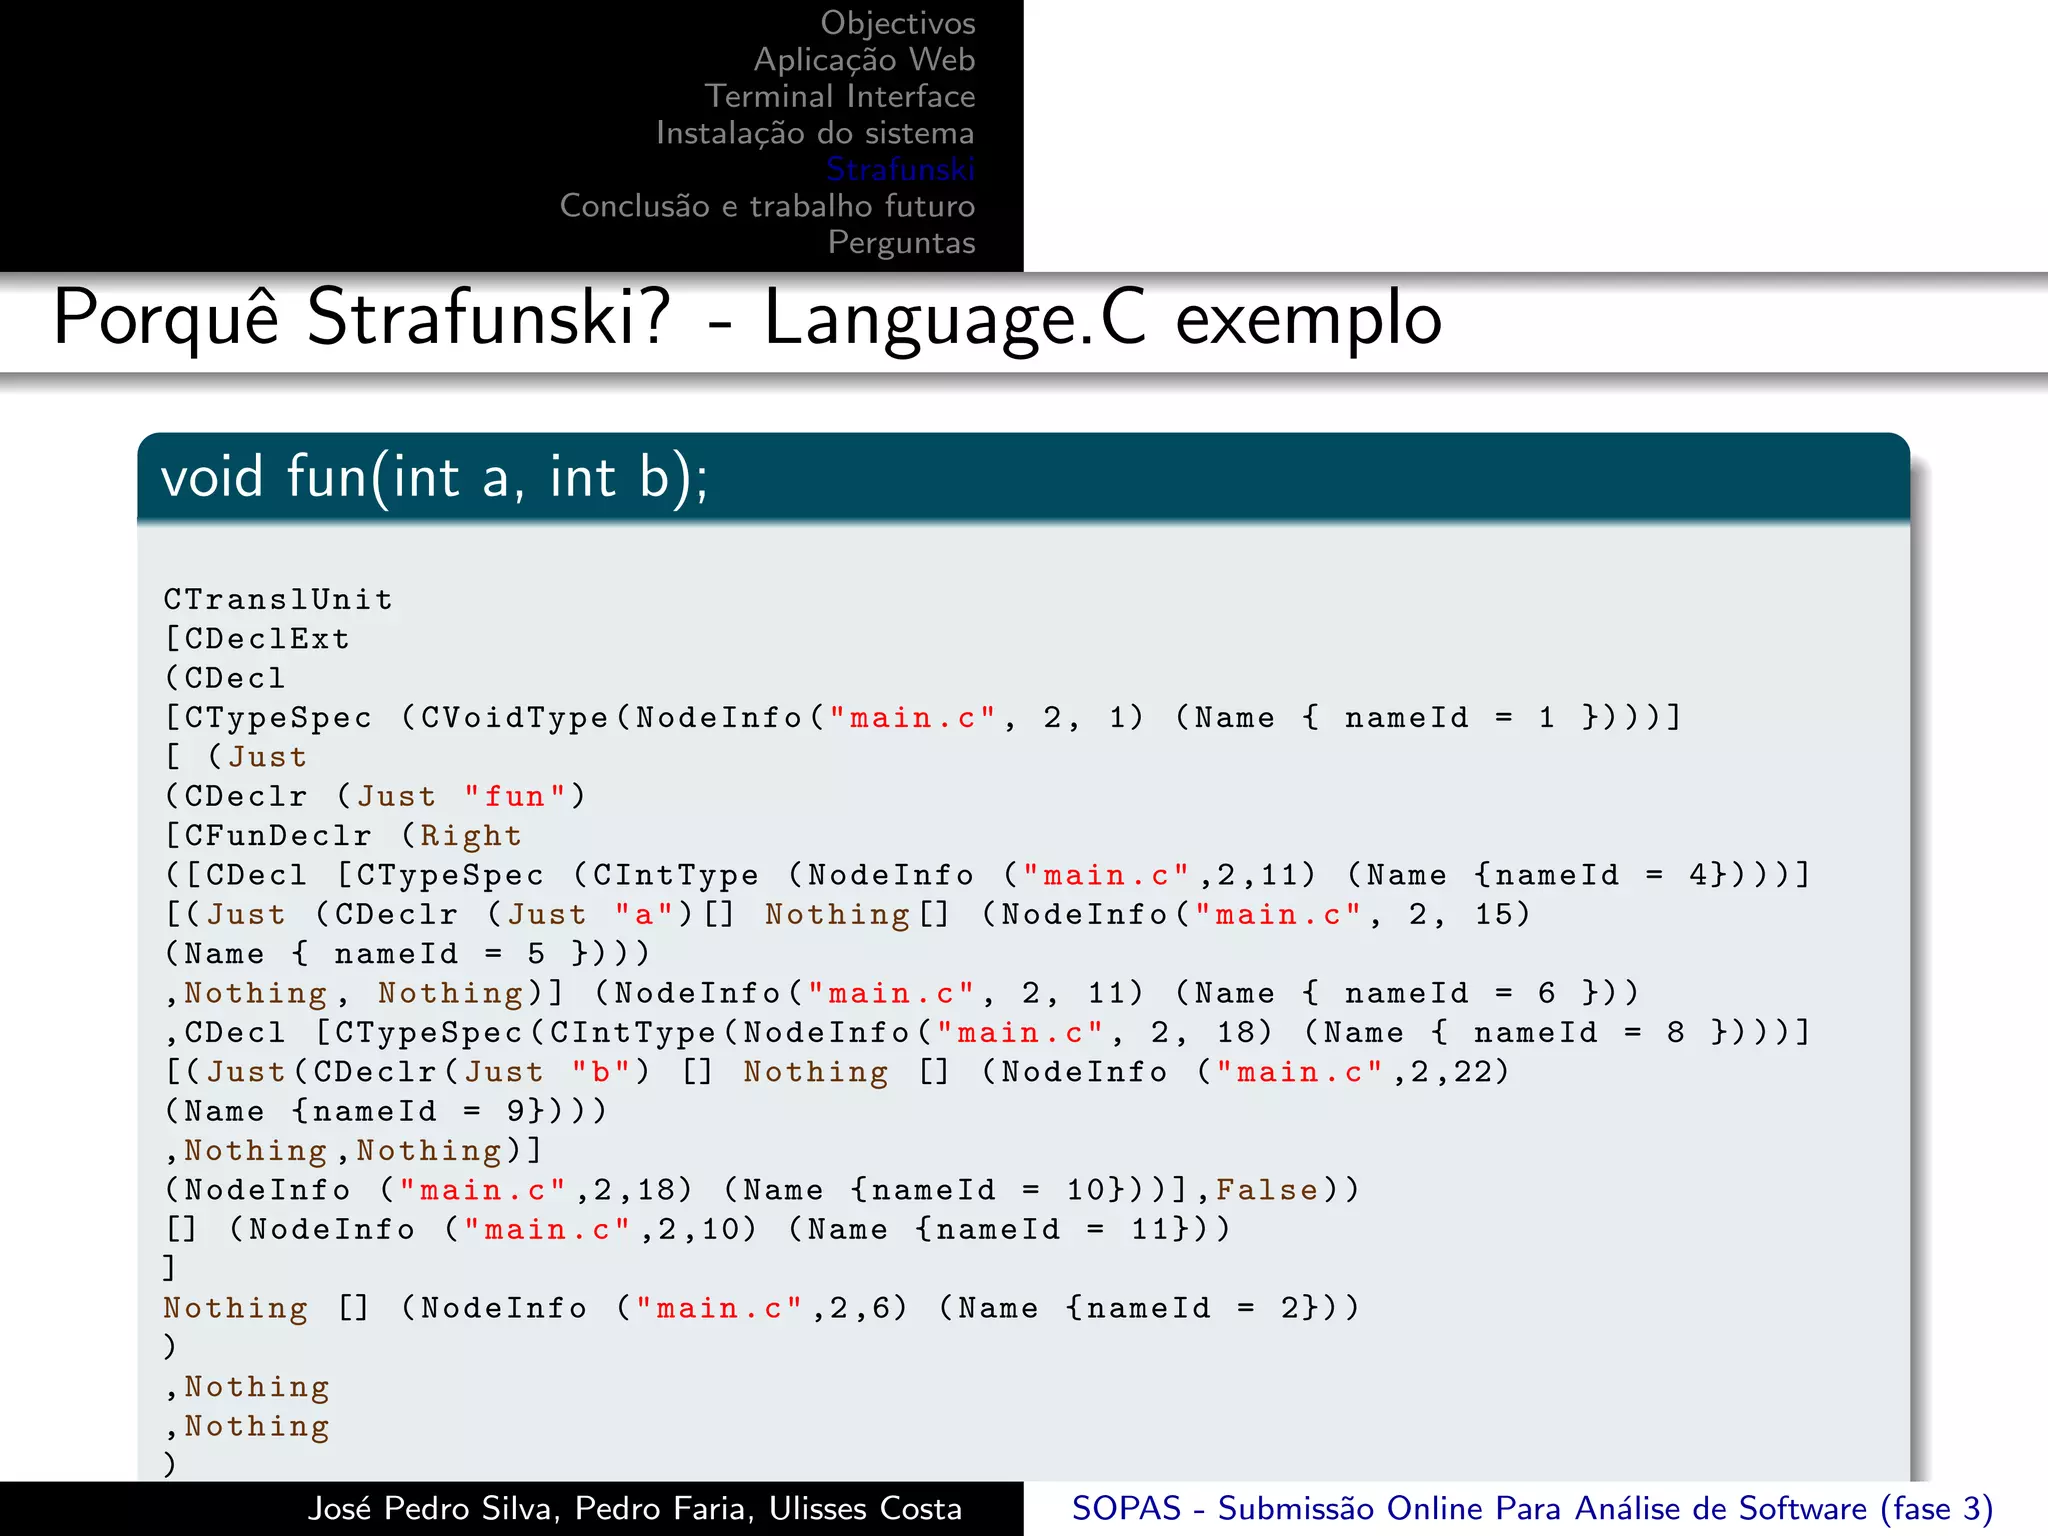2048x1536 pixels.
Task: Open the Perguntas section
Action: tap(901, 243)
